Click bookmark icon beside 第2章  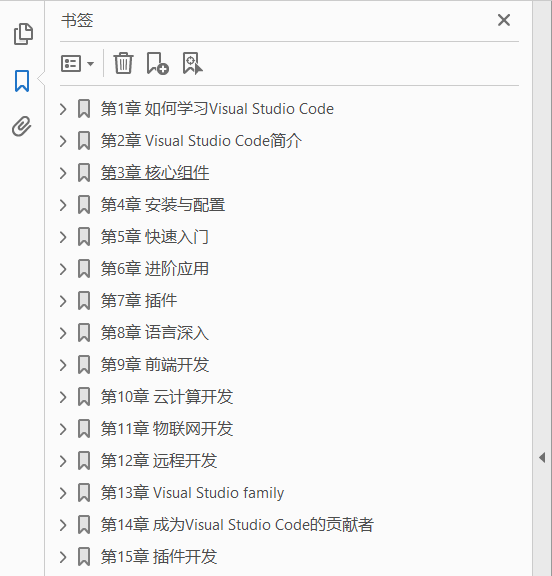pyautogui.click(x=84, y=141)
